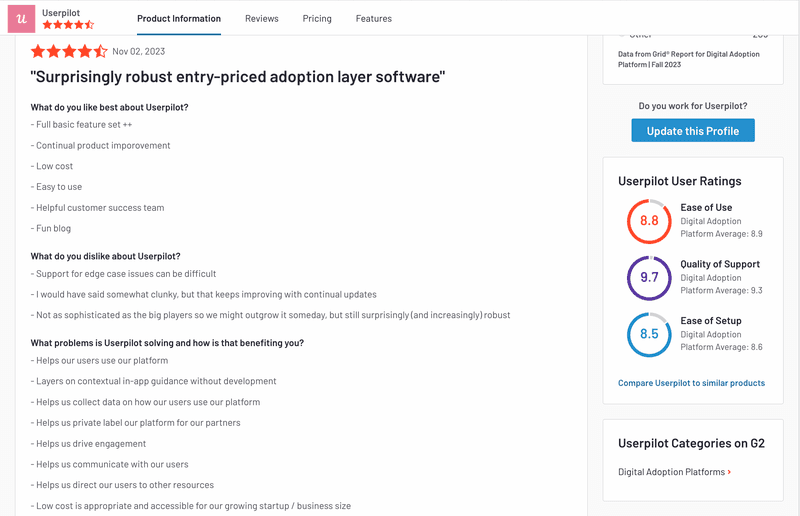Click the Ease of Use 8.8 gauge

649,221
